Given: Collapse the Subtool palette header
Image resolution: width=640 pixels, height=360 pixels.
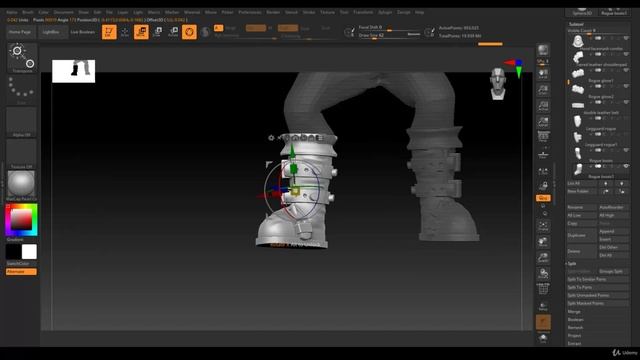Looking at the screenshot, I should click(576, 24).
